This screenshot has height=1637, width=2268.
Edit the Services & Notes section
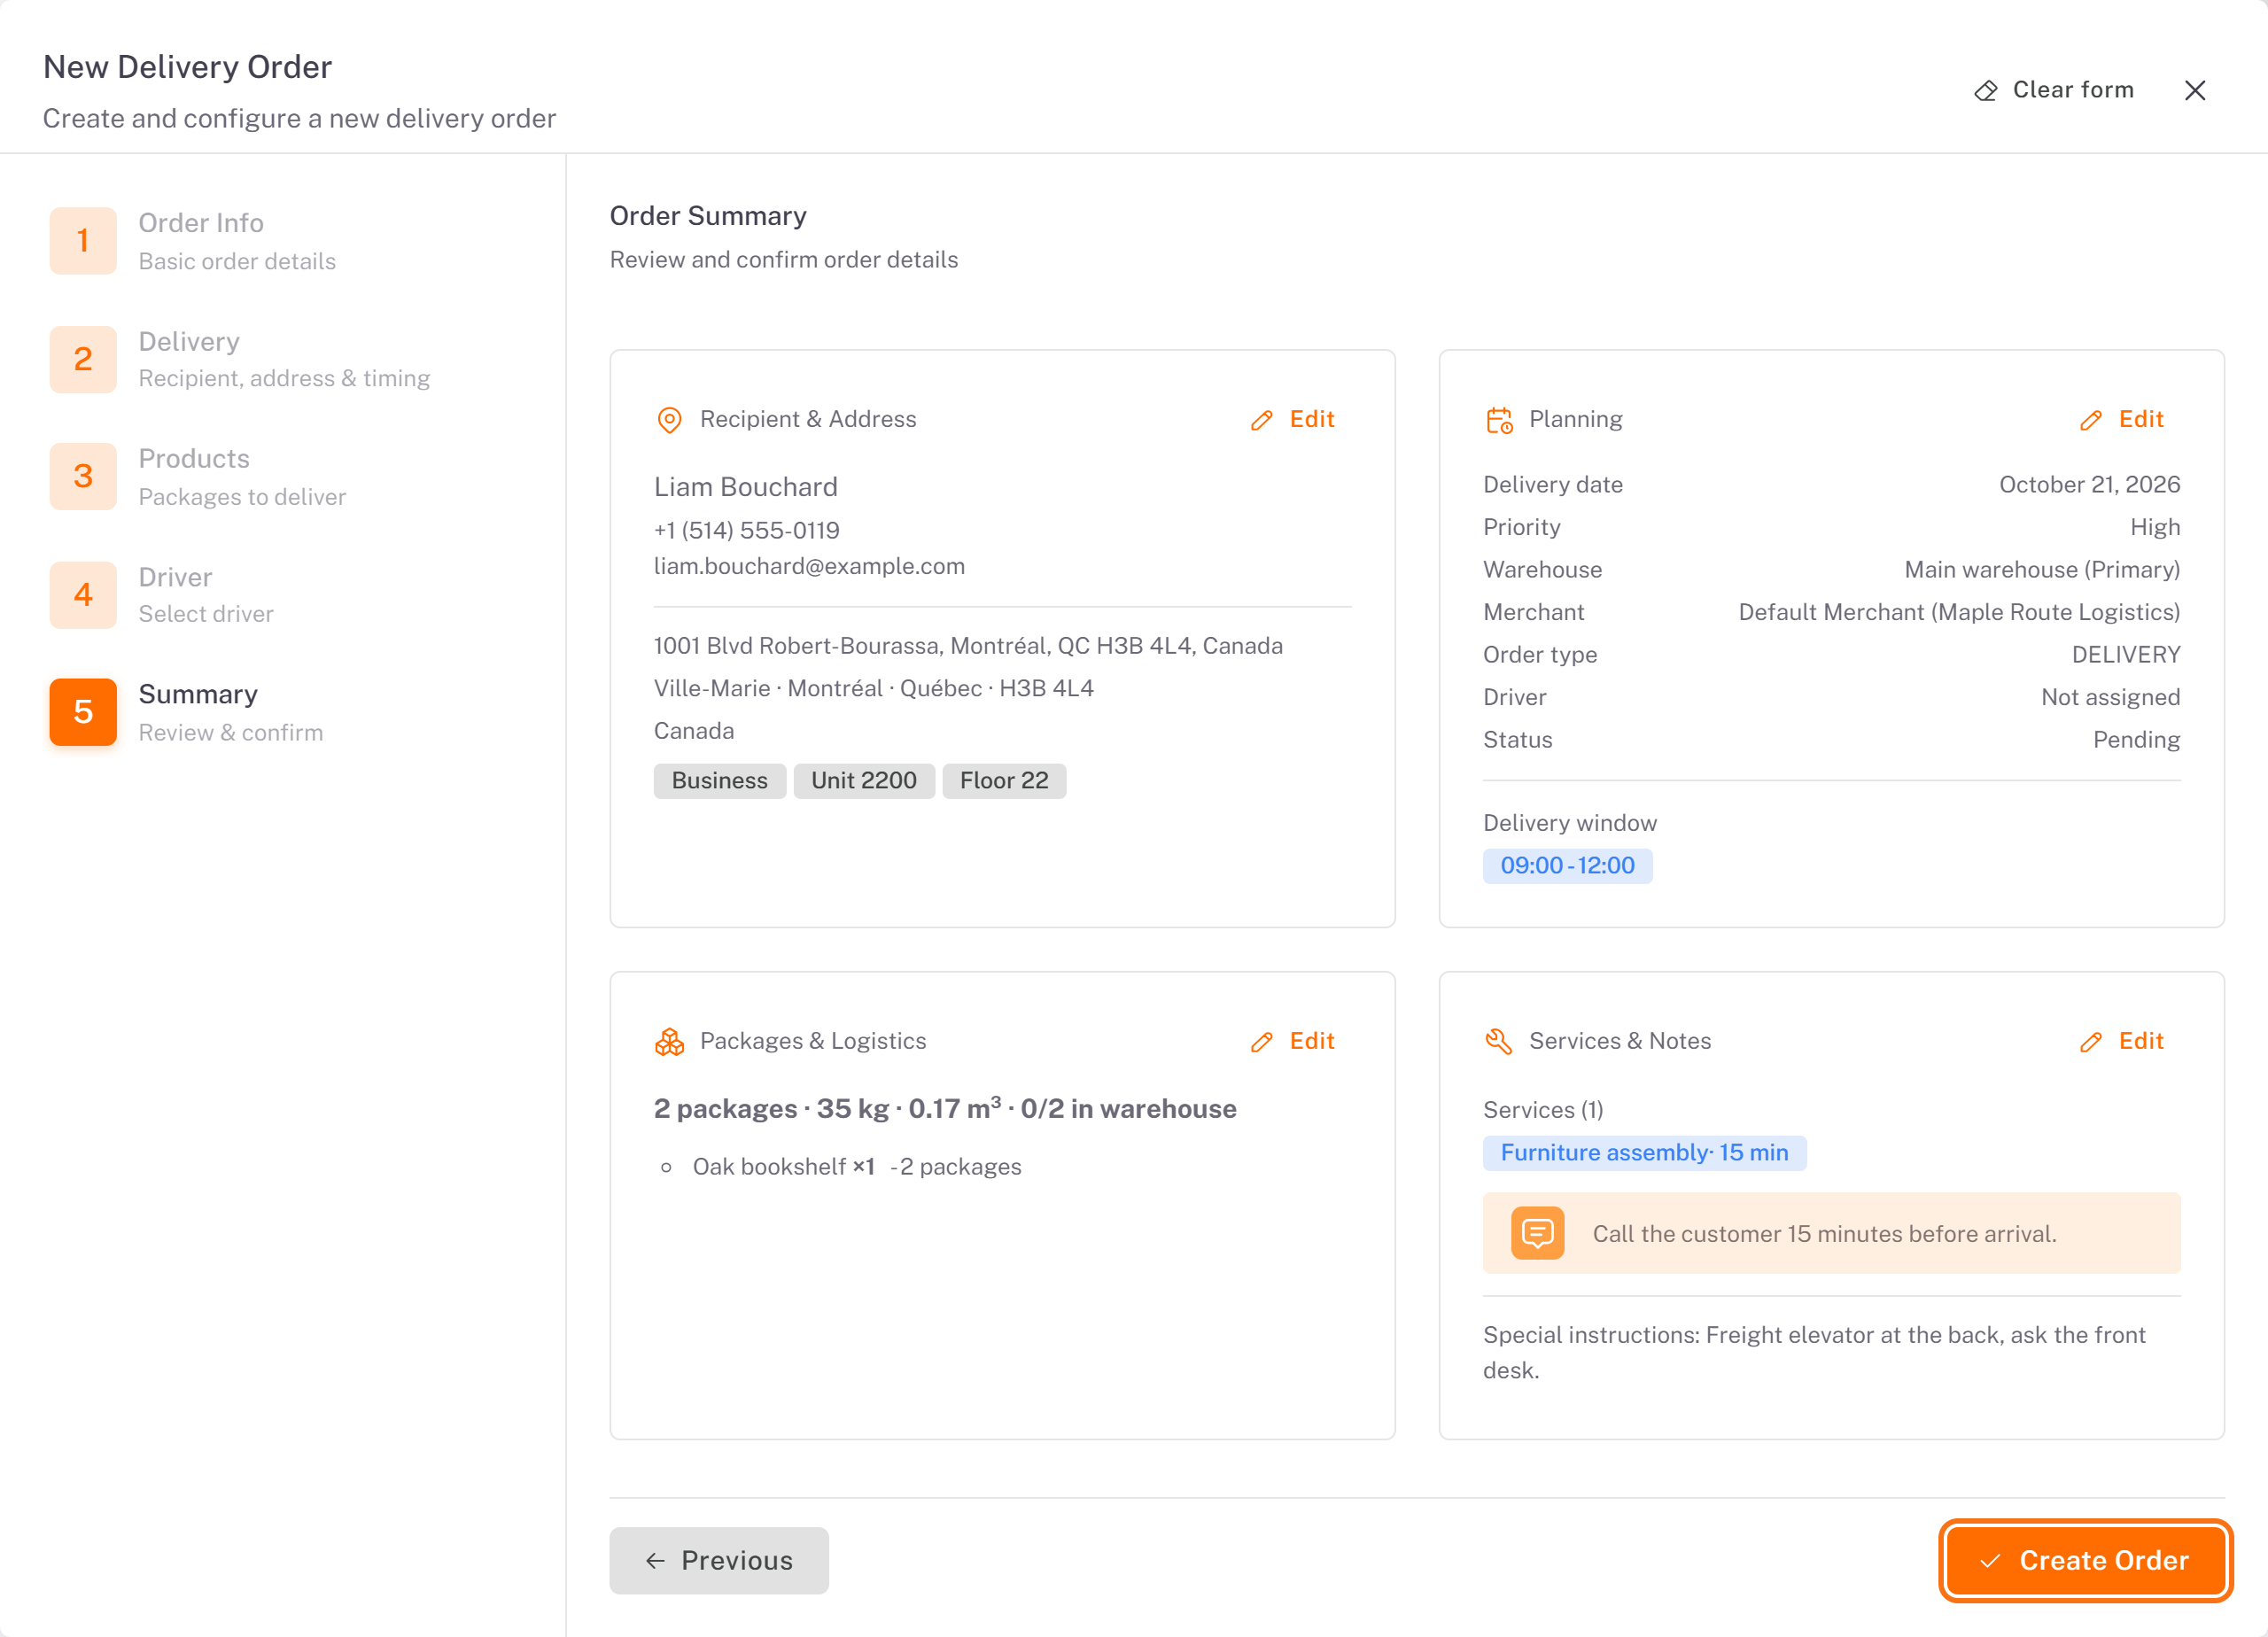tap(2122, 1042)
